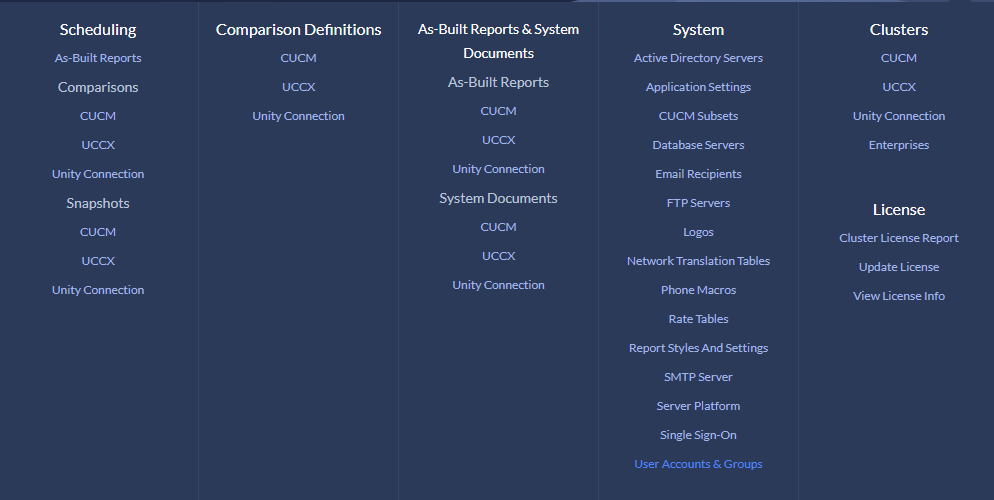Click the Comparisons subheading under Scheduling
Screen dimensions: 994x500
pos(98,87)
